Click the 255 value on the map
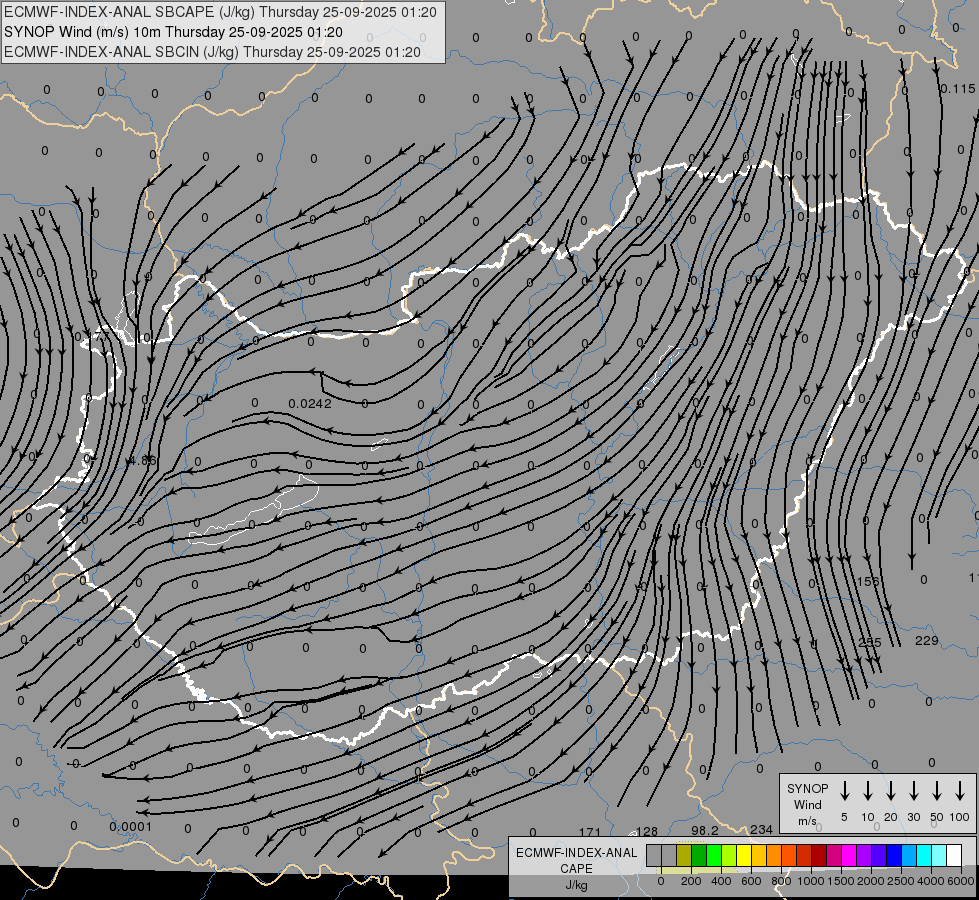979x900 pixels. pos(870,642)
